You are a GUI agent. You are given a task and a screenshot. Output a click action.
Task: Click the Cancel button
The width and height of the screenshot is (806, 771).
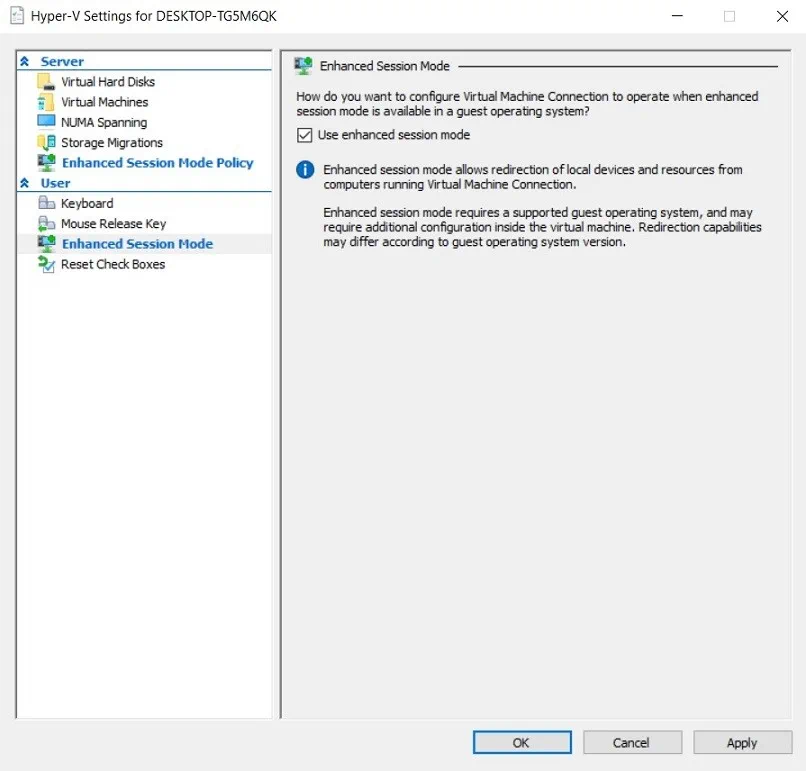coord(631,743)
